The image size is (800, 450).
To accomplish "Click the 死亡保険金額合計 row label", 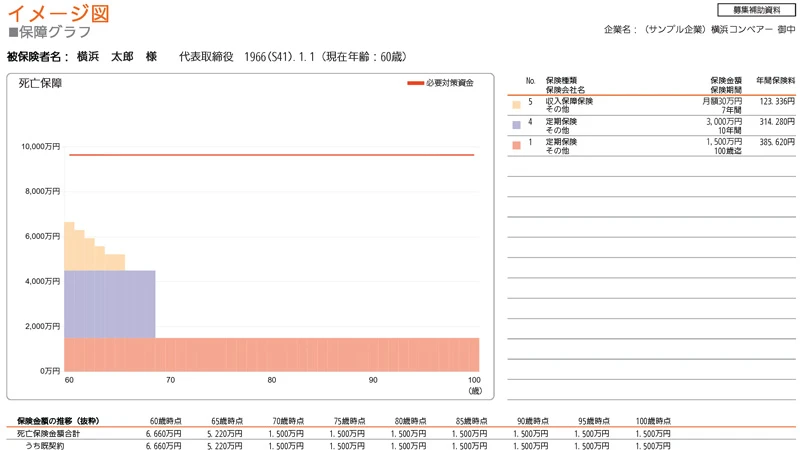I will click(48, 434).
